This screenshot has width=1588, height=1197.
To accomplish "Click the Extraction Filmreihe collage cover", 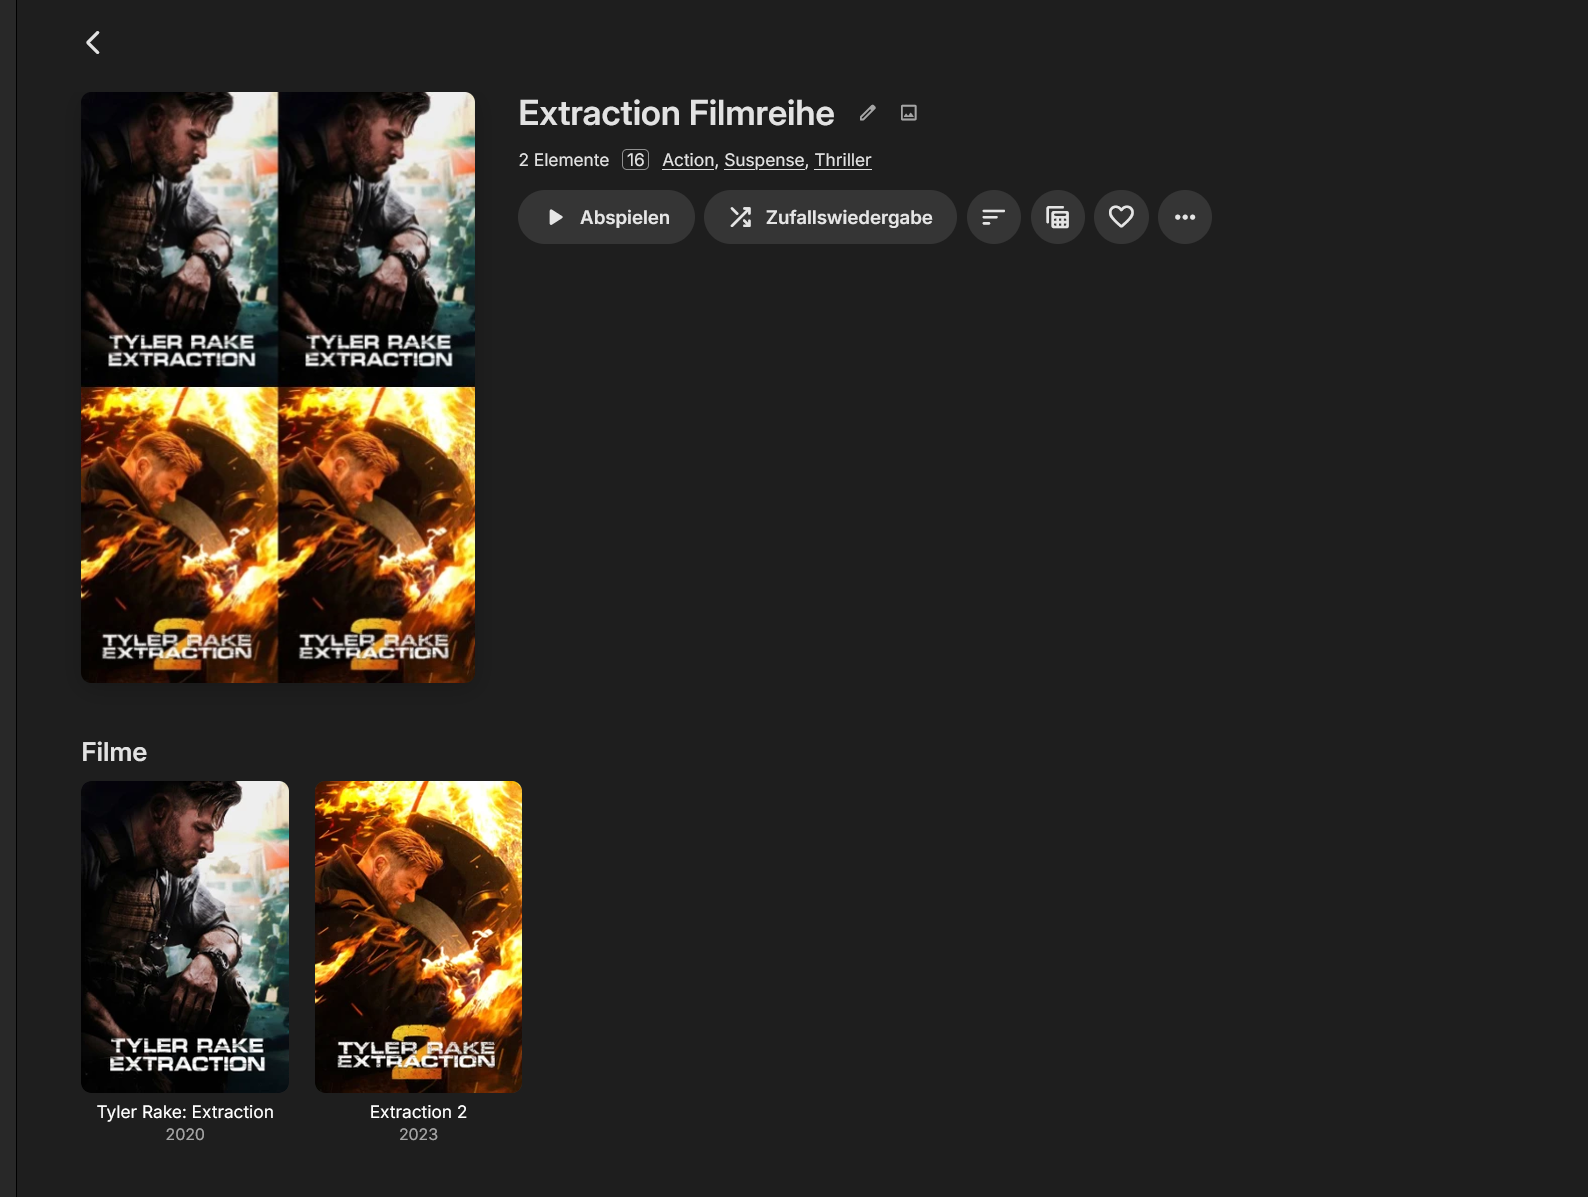I will click(278, 387).
